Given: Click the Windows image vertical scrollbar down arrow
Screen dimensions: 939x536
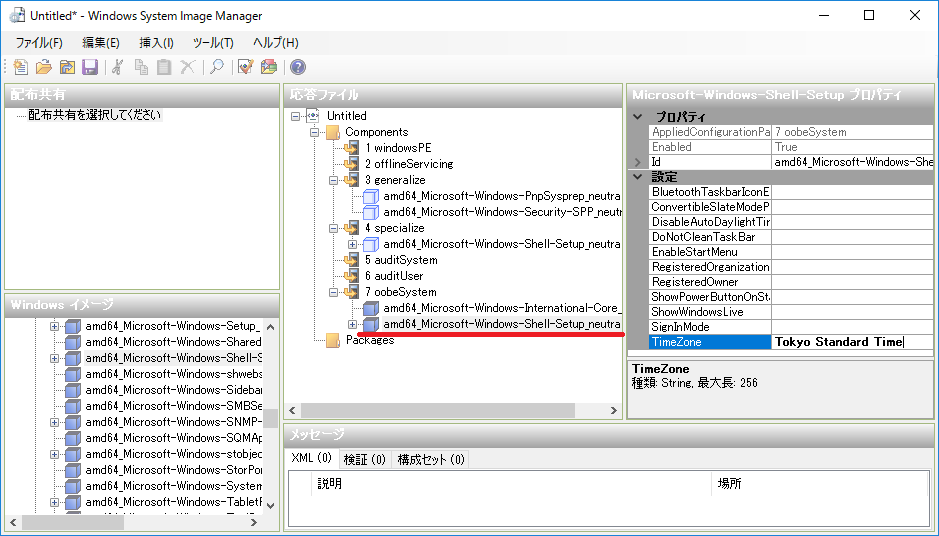Looking at the screenshot, I should pos(271,505).
